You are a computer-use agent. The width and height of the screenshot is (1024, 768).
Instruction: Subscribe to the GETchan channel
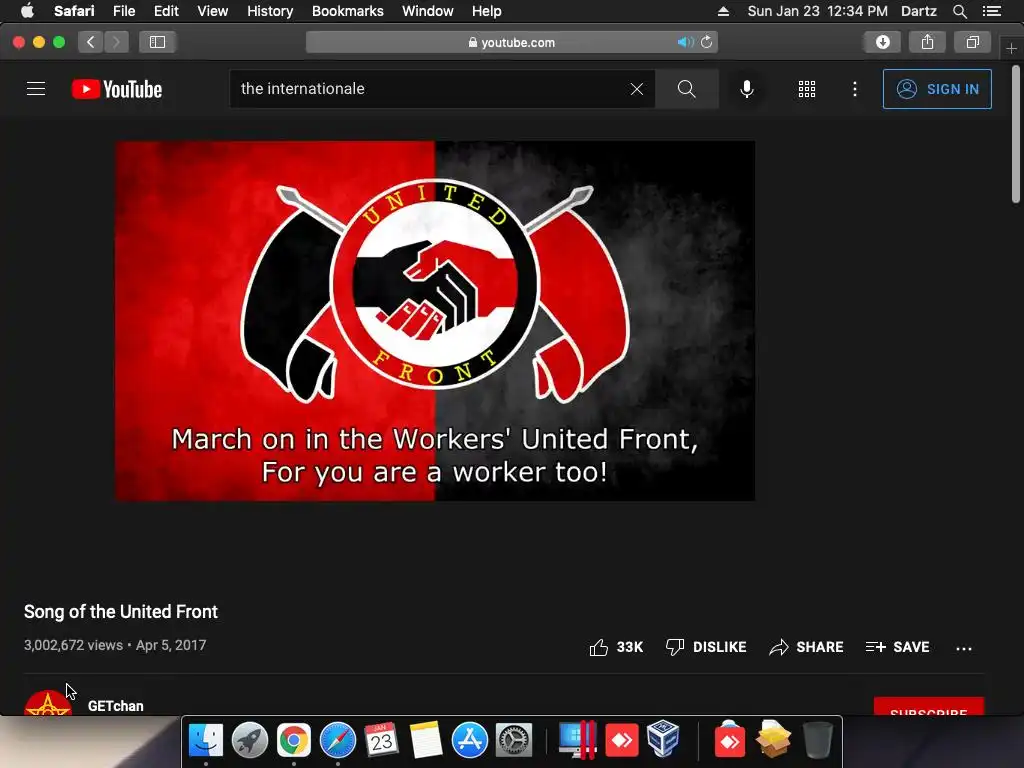click(x=929, y=707)
